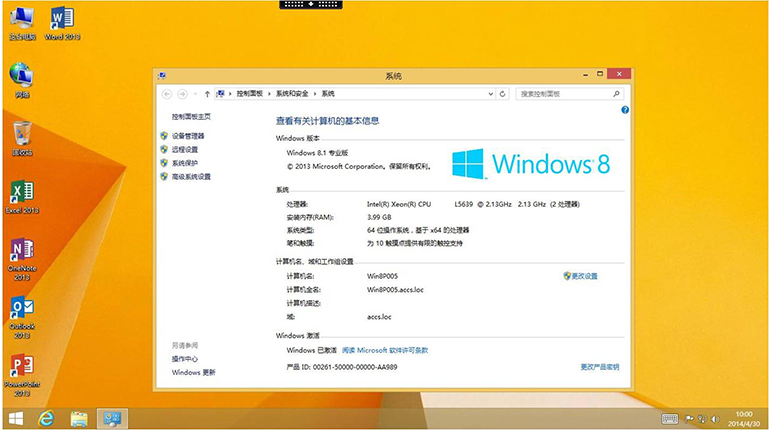Click 阅读 Microsoft 软件许可条款 link
Screen dimensions: 770x430
click(x=385, y=350)
